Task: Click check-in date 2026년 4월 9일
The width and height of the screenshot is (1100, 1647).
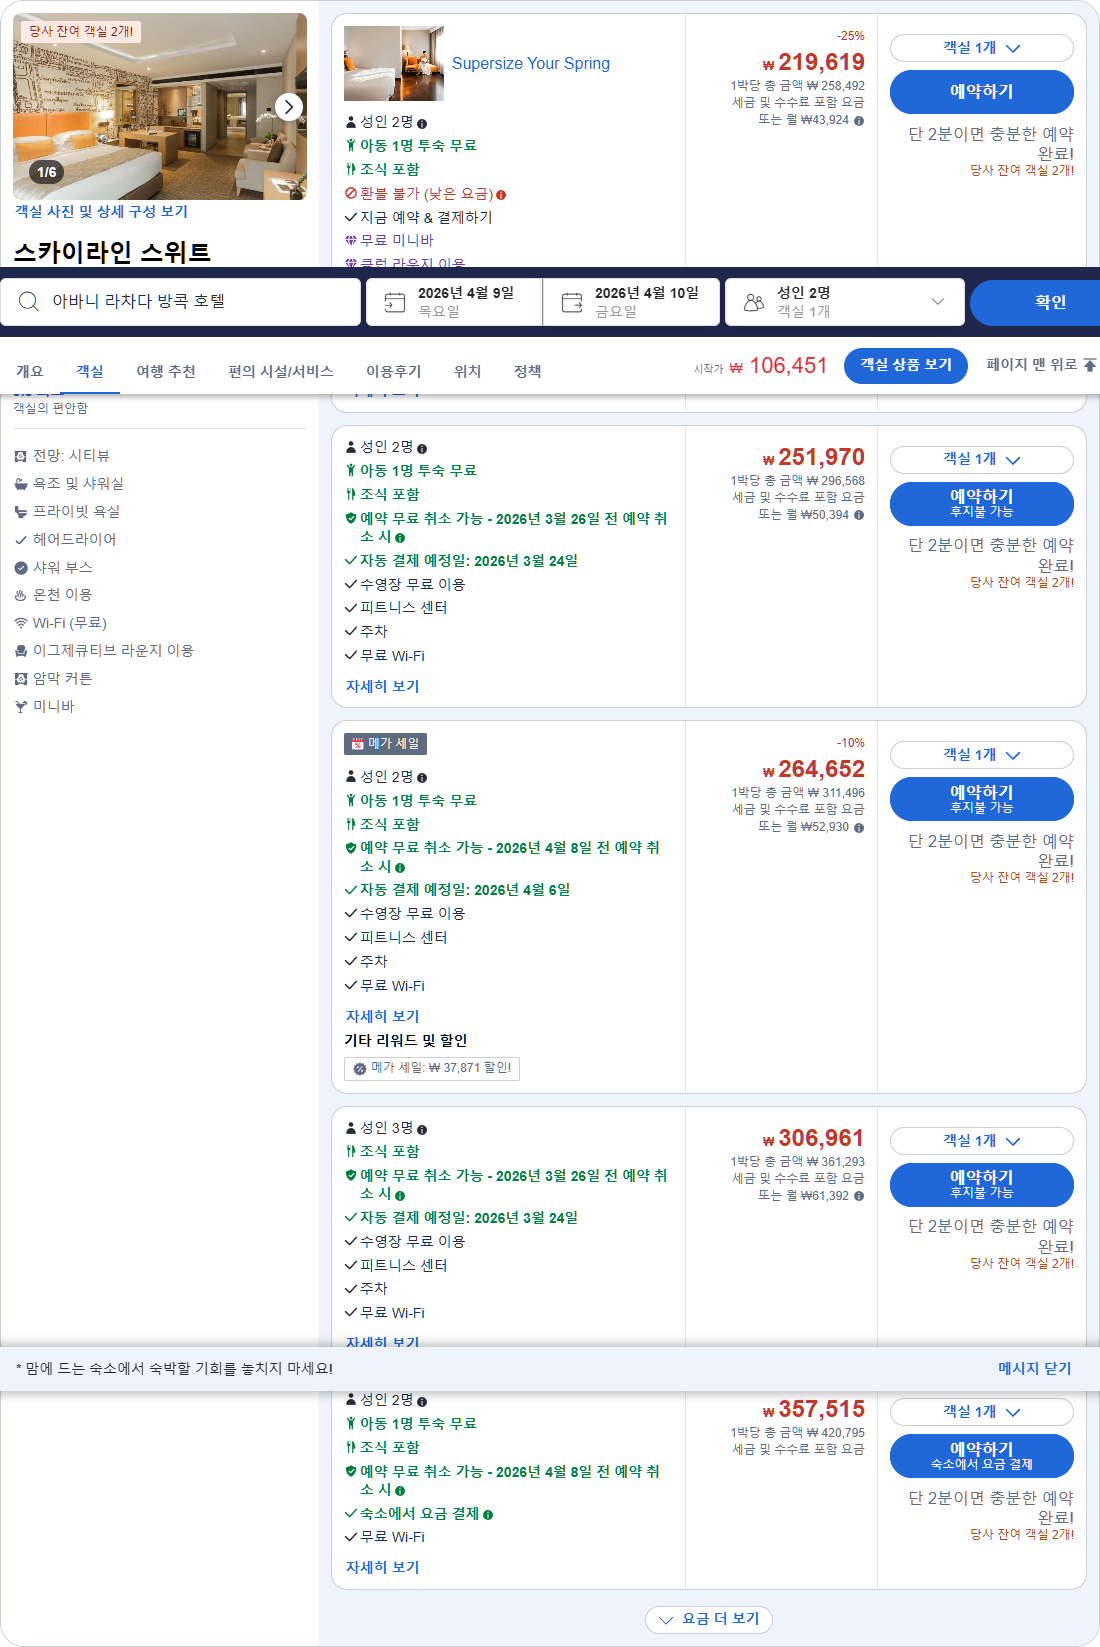Action: coord(454,302)
